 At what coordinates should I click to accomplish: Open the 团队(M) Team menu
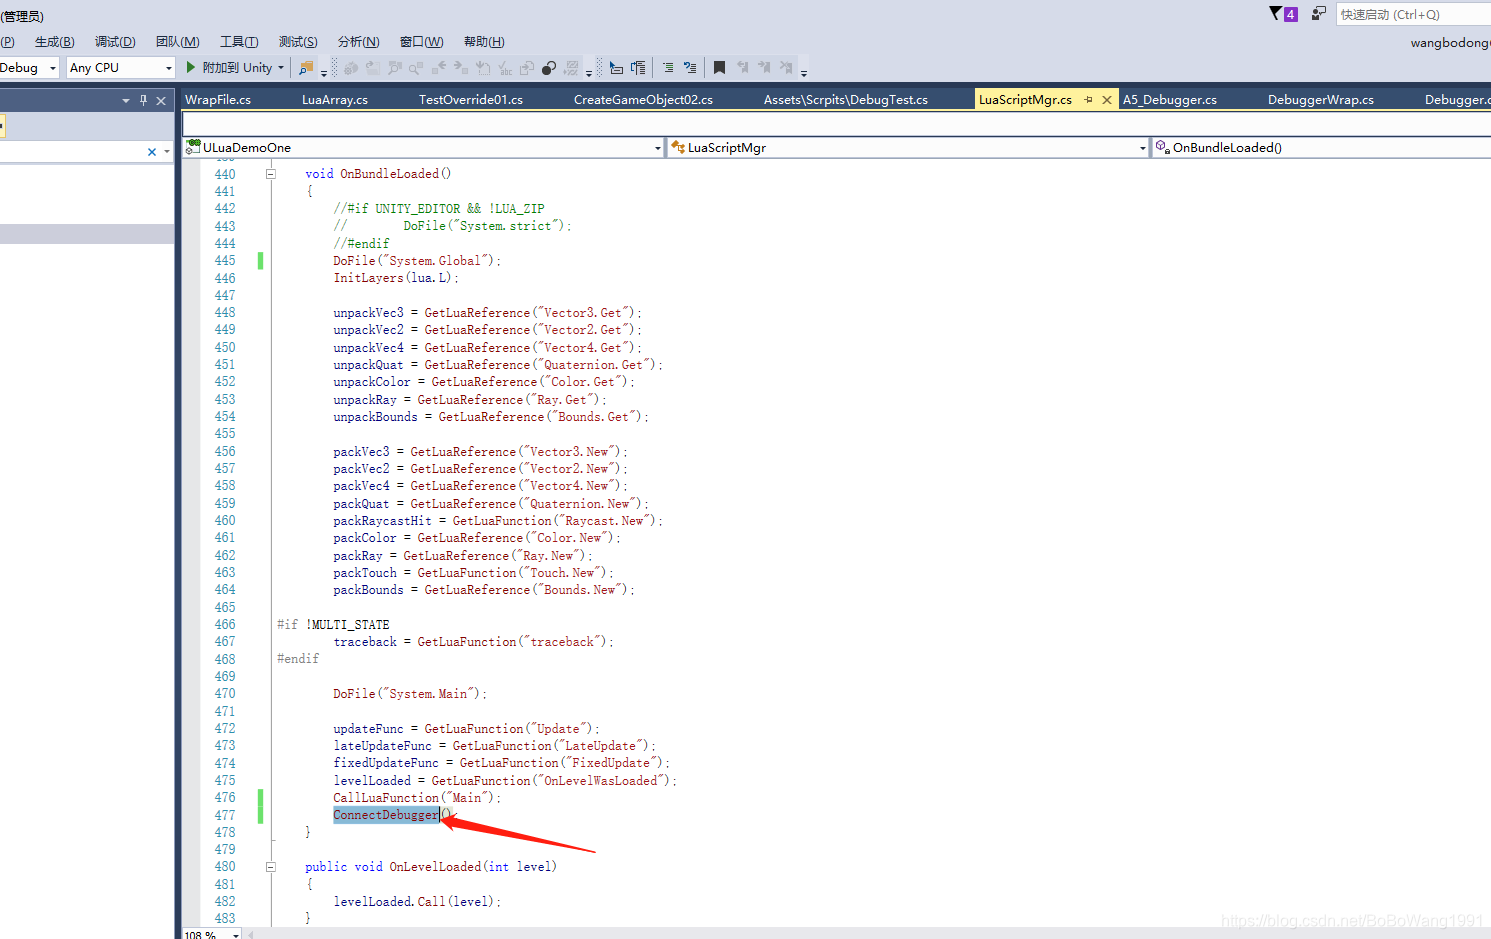click(178, 42)
